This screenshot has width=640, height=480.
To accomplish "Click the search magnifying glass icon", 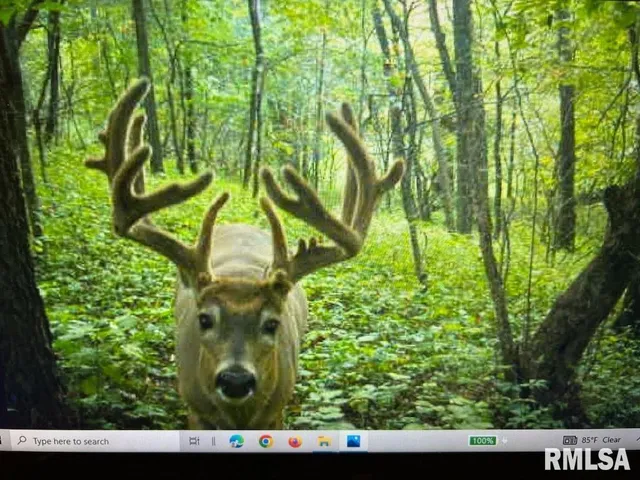I will tap(22, 440).
